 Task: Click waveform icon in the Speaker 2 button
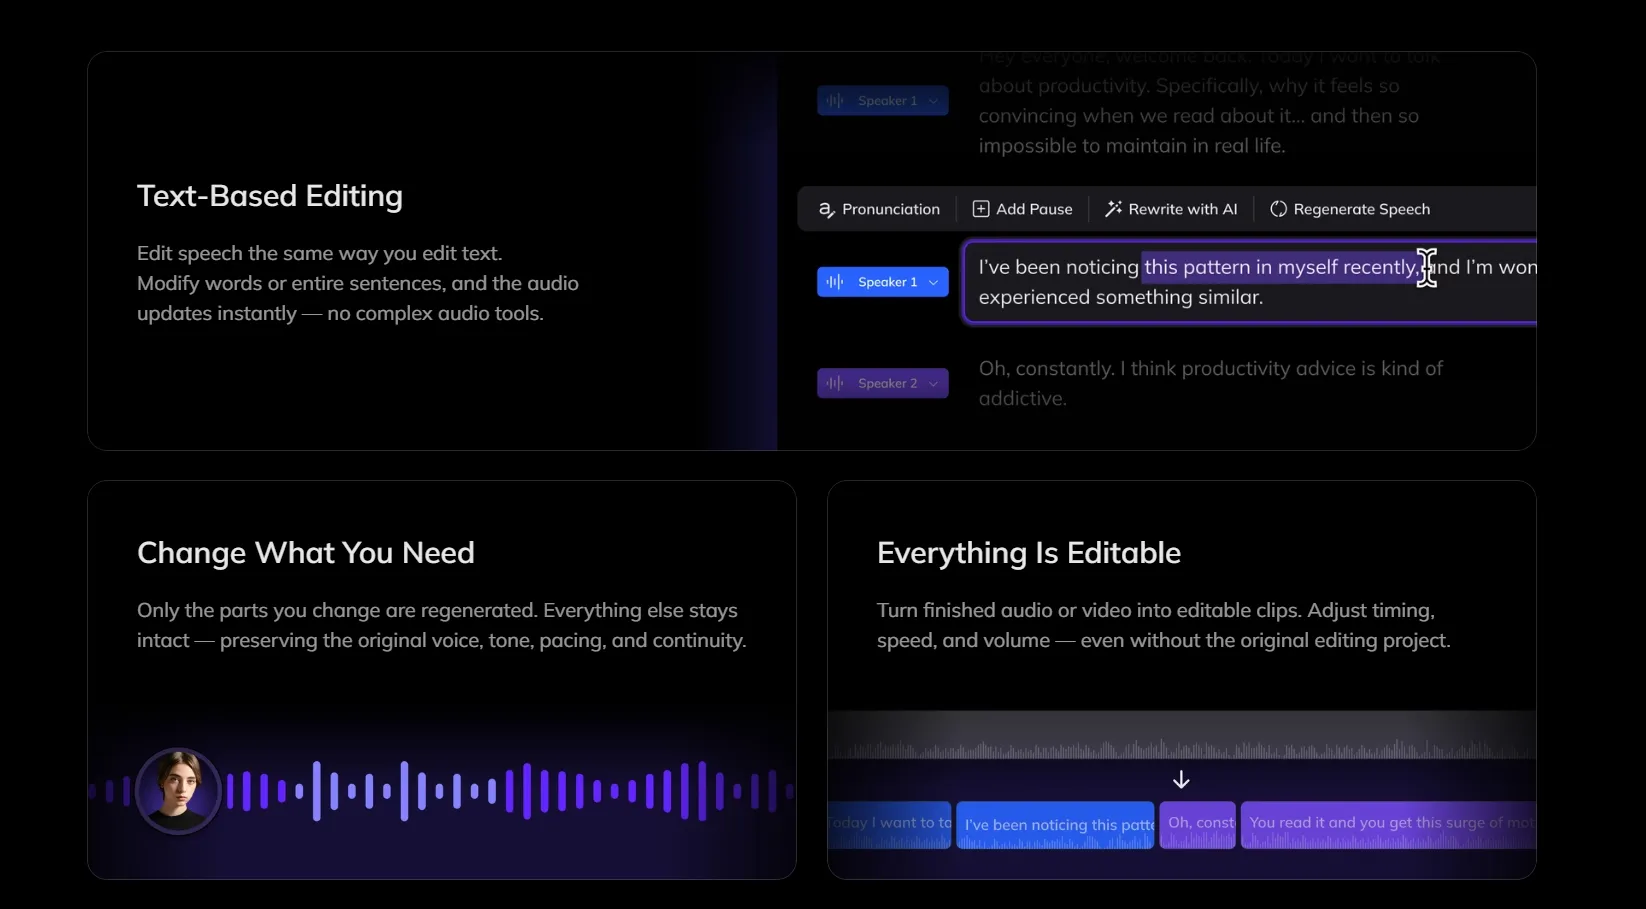(x=835, y=383)
